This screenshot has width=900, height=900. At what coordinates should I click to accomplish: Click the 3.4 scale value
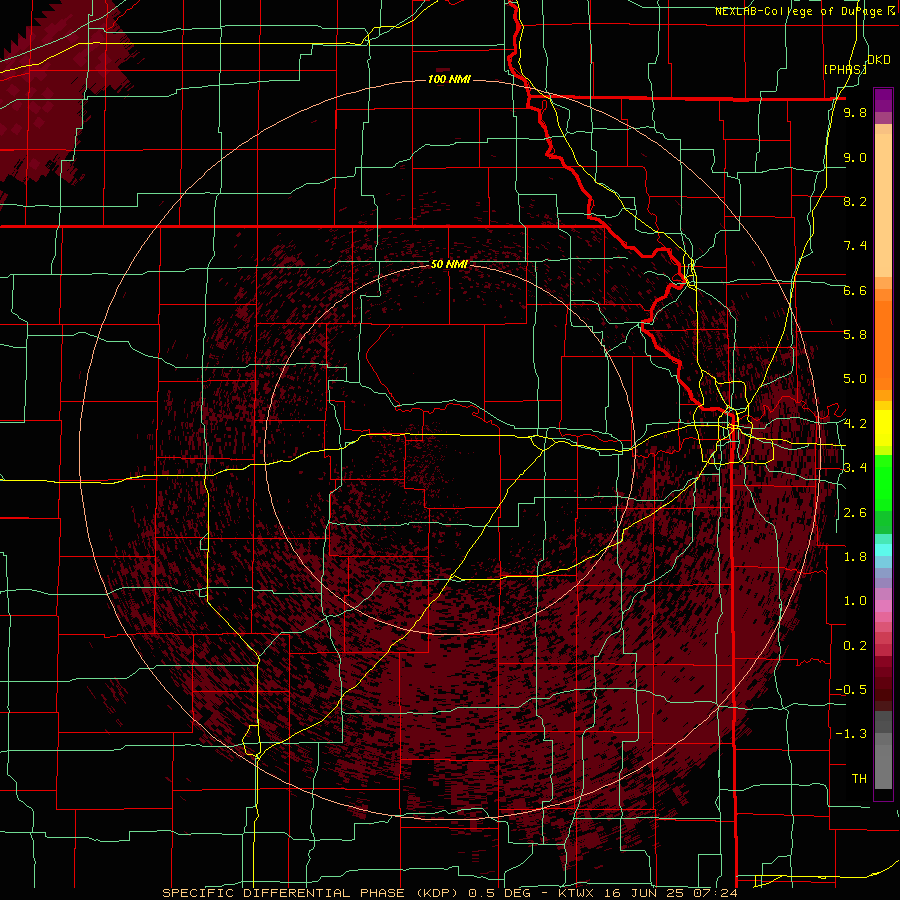point(855,468)
